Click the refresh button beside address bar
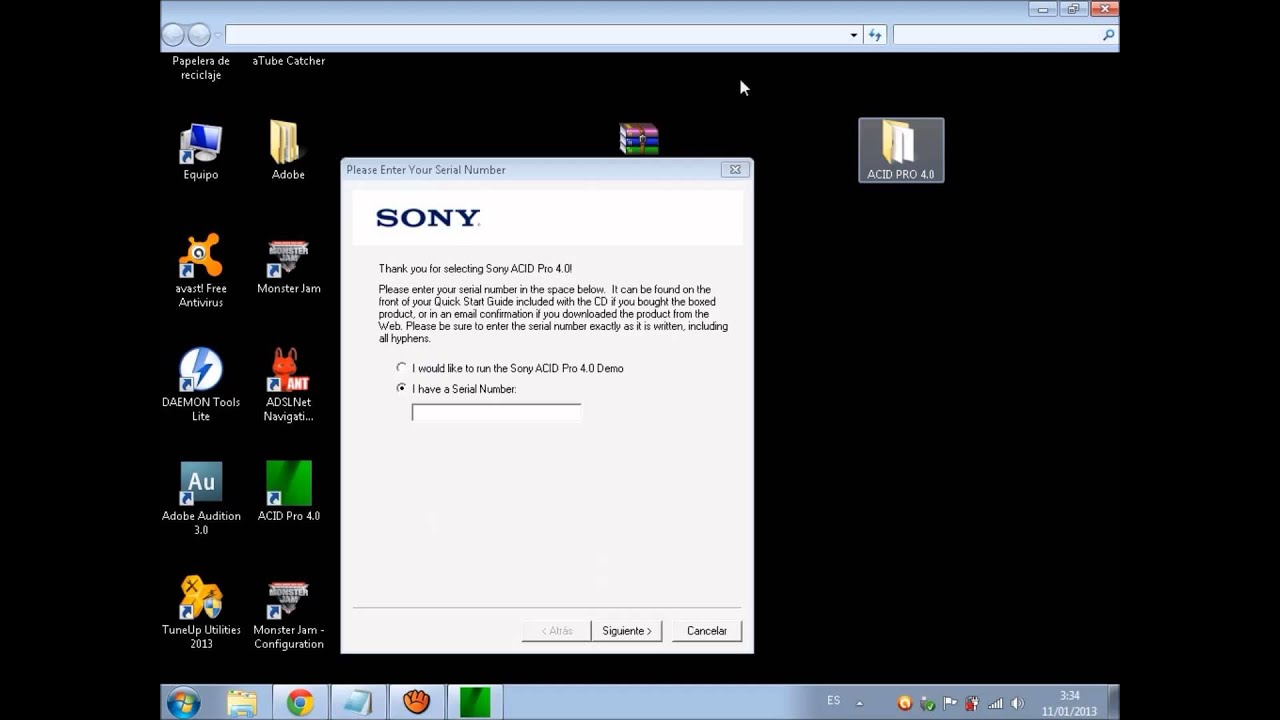The height and width of the screenshot is (720, 1280). (875, 35)
